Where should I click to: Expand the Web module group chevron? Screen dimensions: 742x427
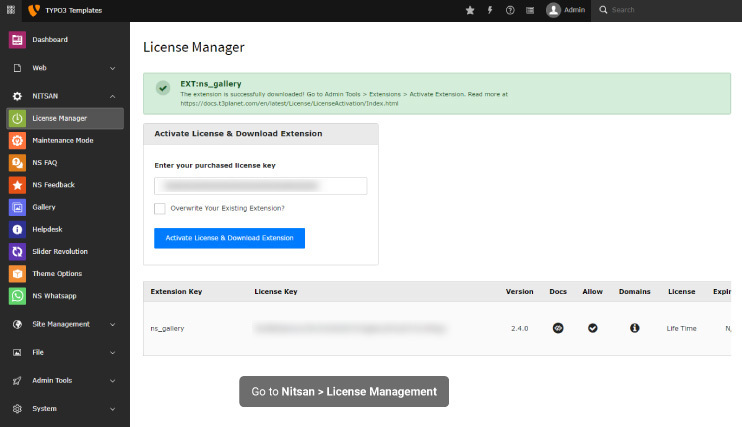(113, 68)
